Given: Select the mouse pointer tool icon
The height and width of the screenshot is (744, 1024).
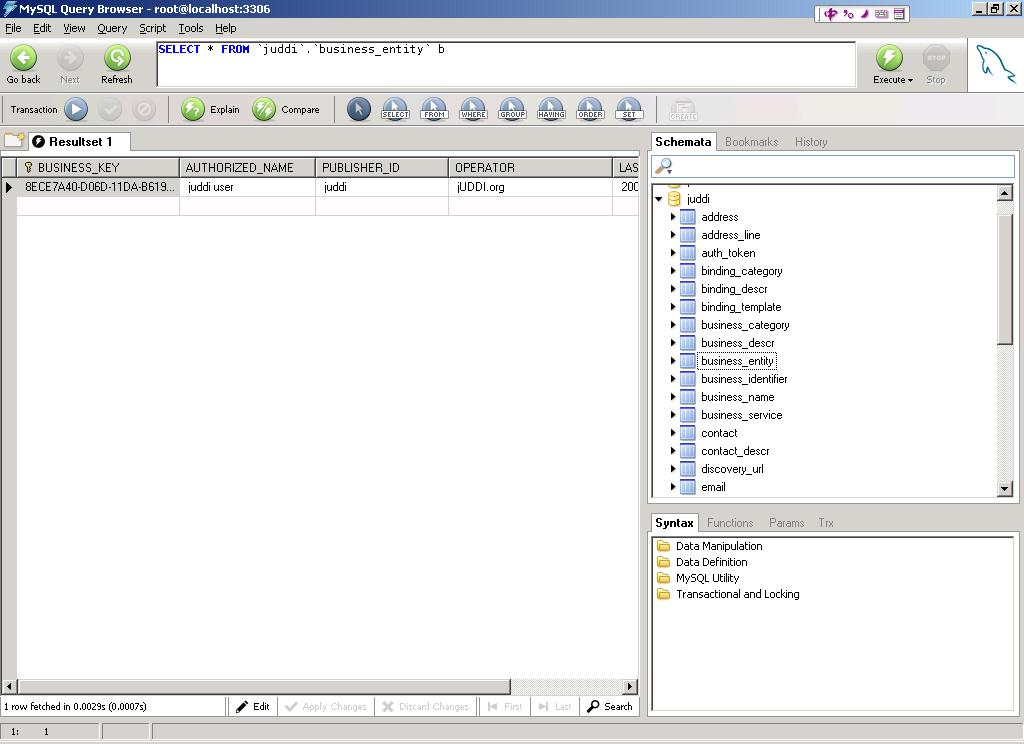Looking at the screenshot, I should coord(359,109).
